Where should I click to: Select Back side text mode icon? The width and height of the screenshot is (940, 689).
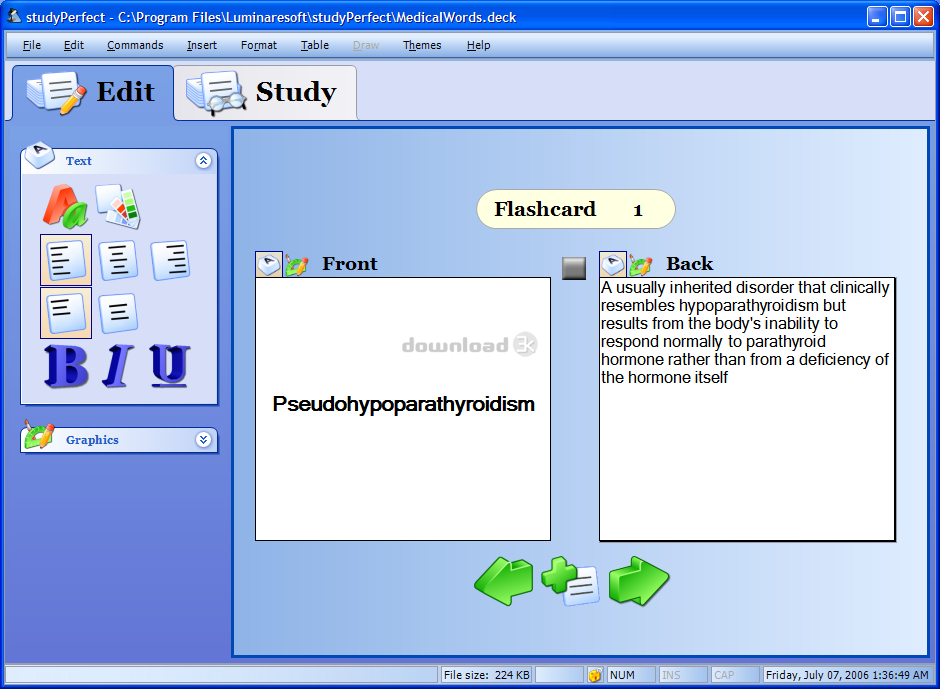(613, 264)
